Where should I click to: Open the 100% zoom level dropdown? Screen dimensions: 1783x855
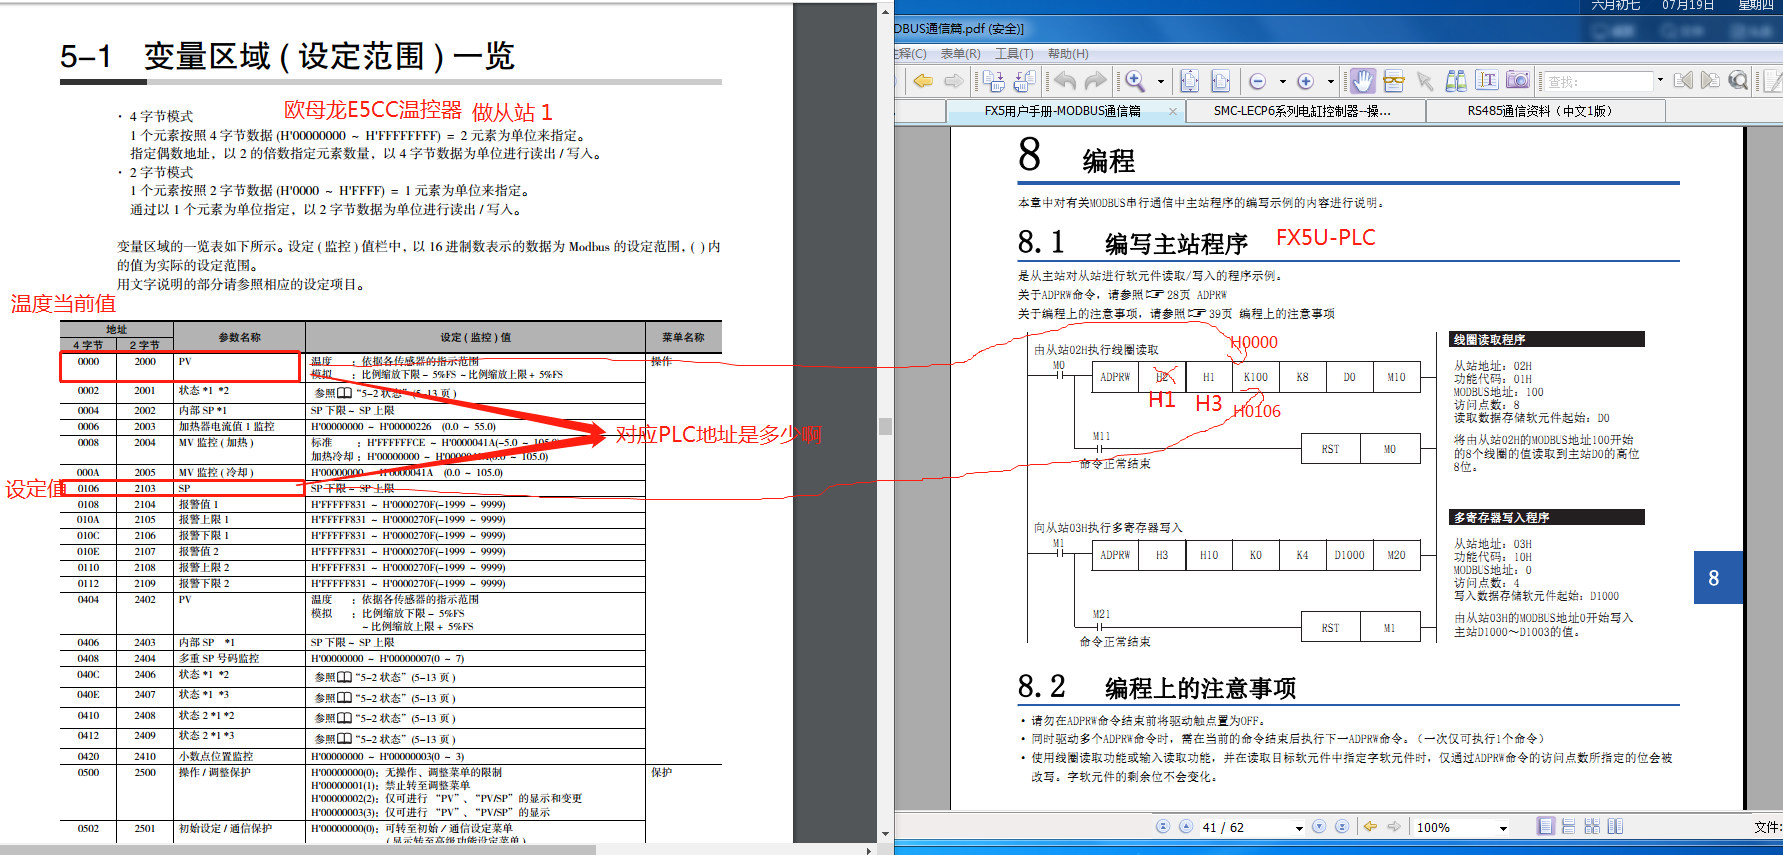tap(1502, 828)
